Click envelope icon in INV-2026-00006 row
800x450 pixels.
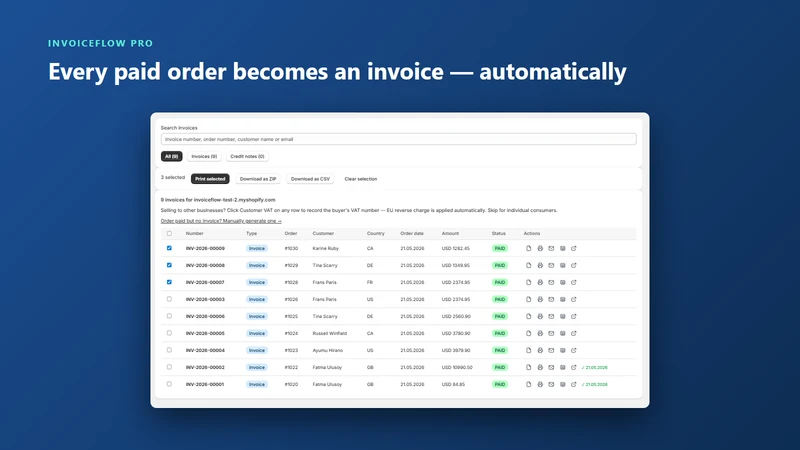coord(551,316)
